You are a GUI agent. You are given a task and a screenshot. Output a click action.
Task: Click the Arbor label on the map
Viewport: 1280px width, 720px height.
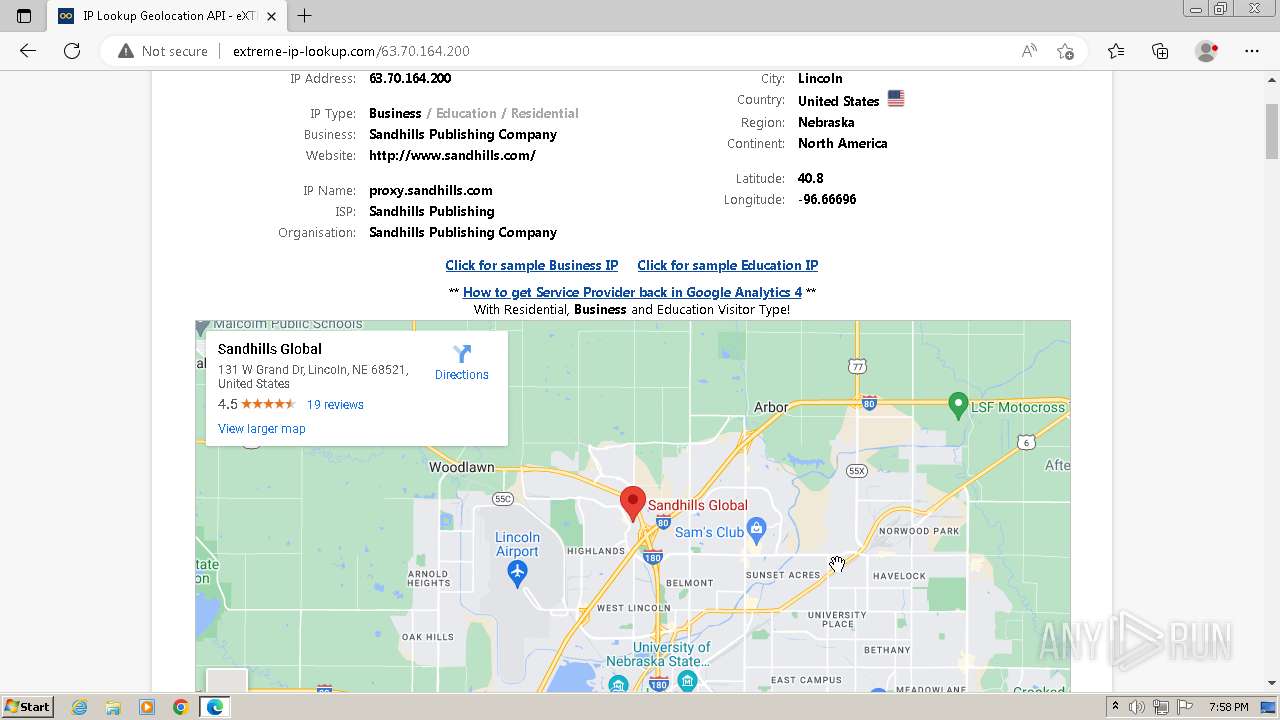771,407
